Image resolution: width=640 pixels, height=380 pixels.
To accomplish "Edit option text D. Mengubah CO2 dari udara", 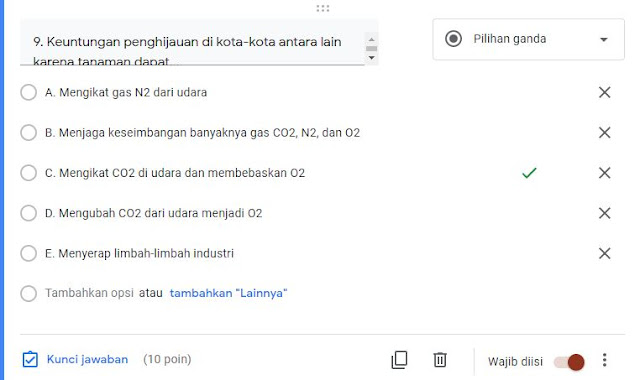I will click(153, 213).
